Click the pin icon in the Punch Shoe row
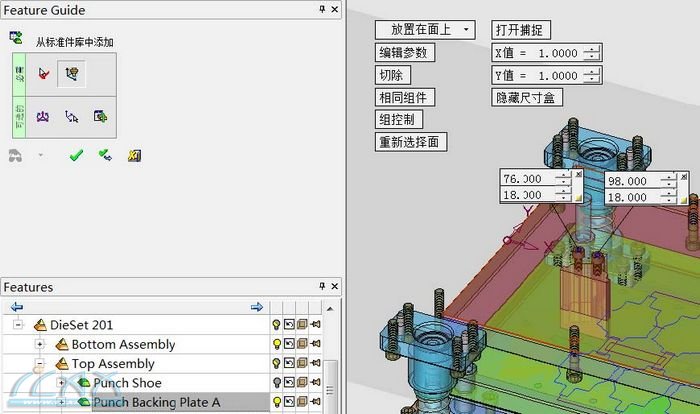 315,382
